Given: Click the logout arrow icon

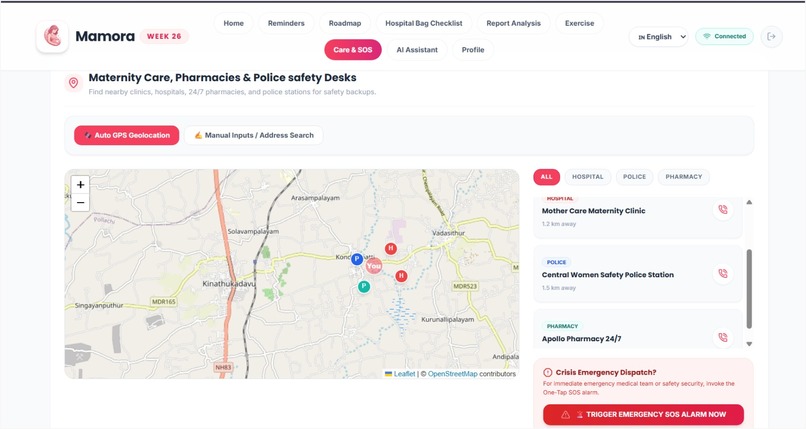Looking at the screenshot, I should click(x=771, y=36).
